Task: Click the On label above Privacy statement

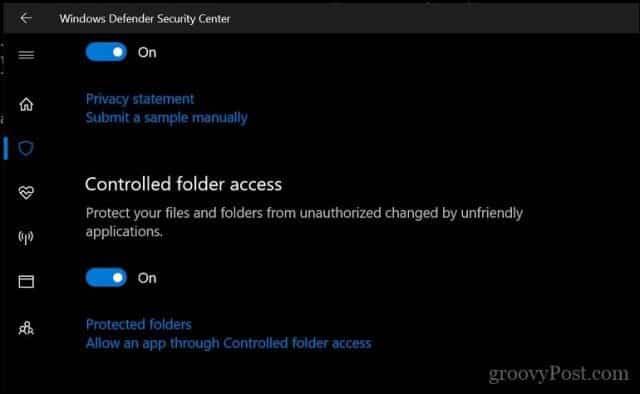Action: point(147,53)
